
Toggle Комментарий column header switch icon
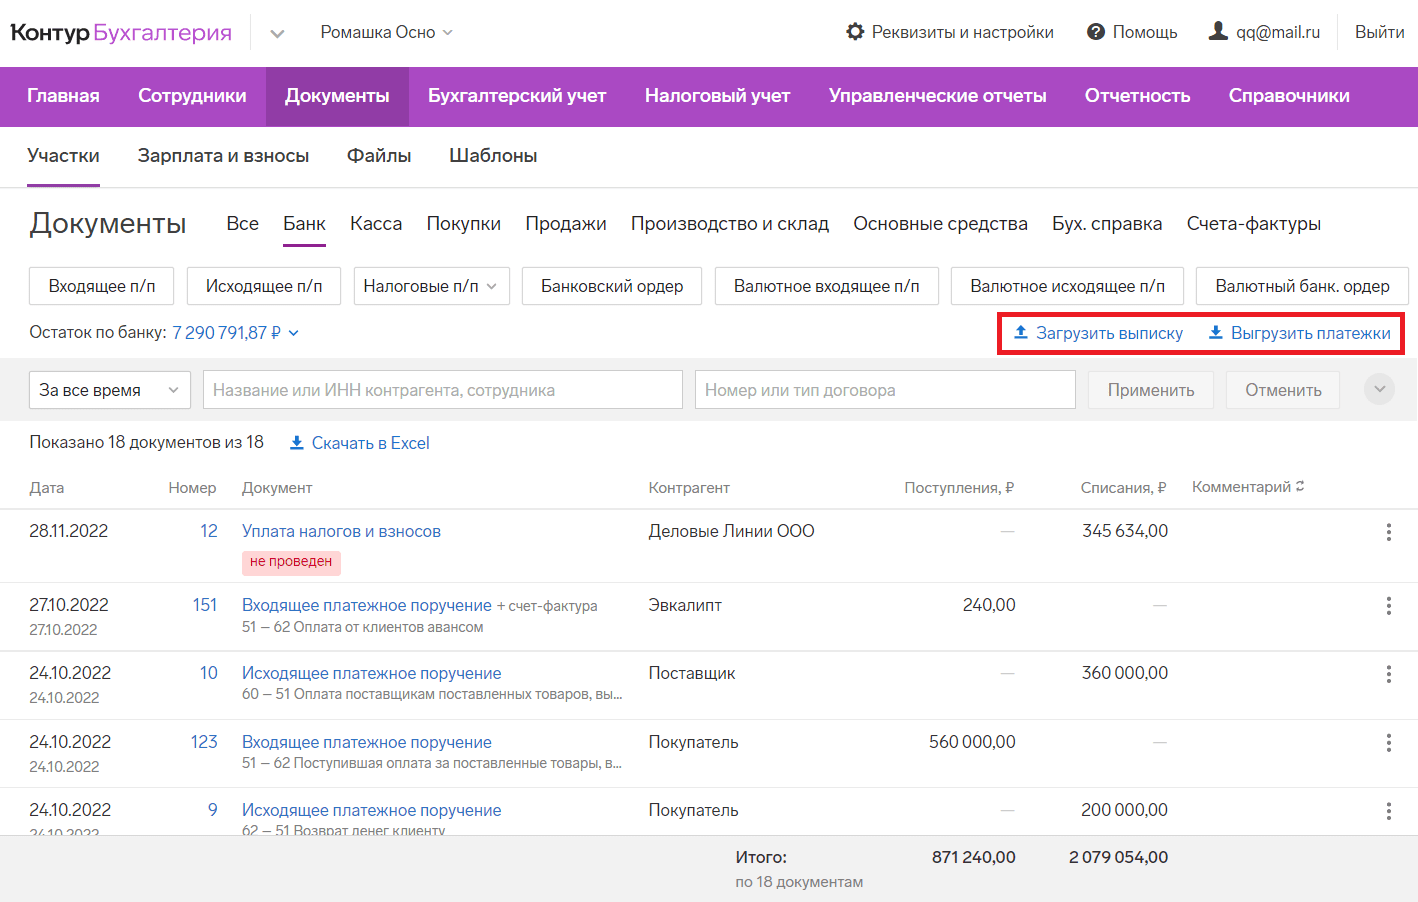click(x=1300, y=486)
